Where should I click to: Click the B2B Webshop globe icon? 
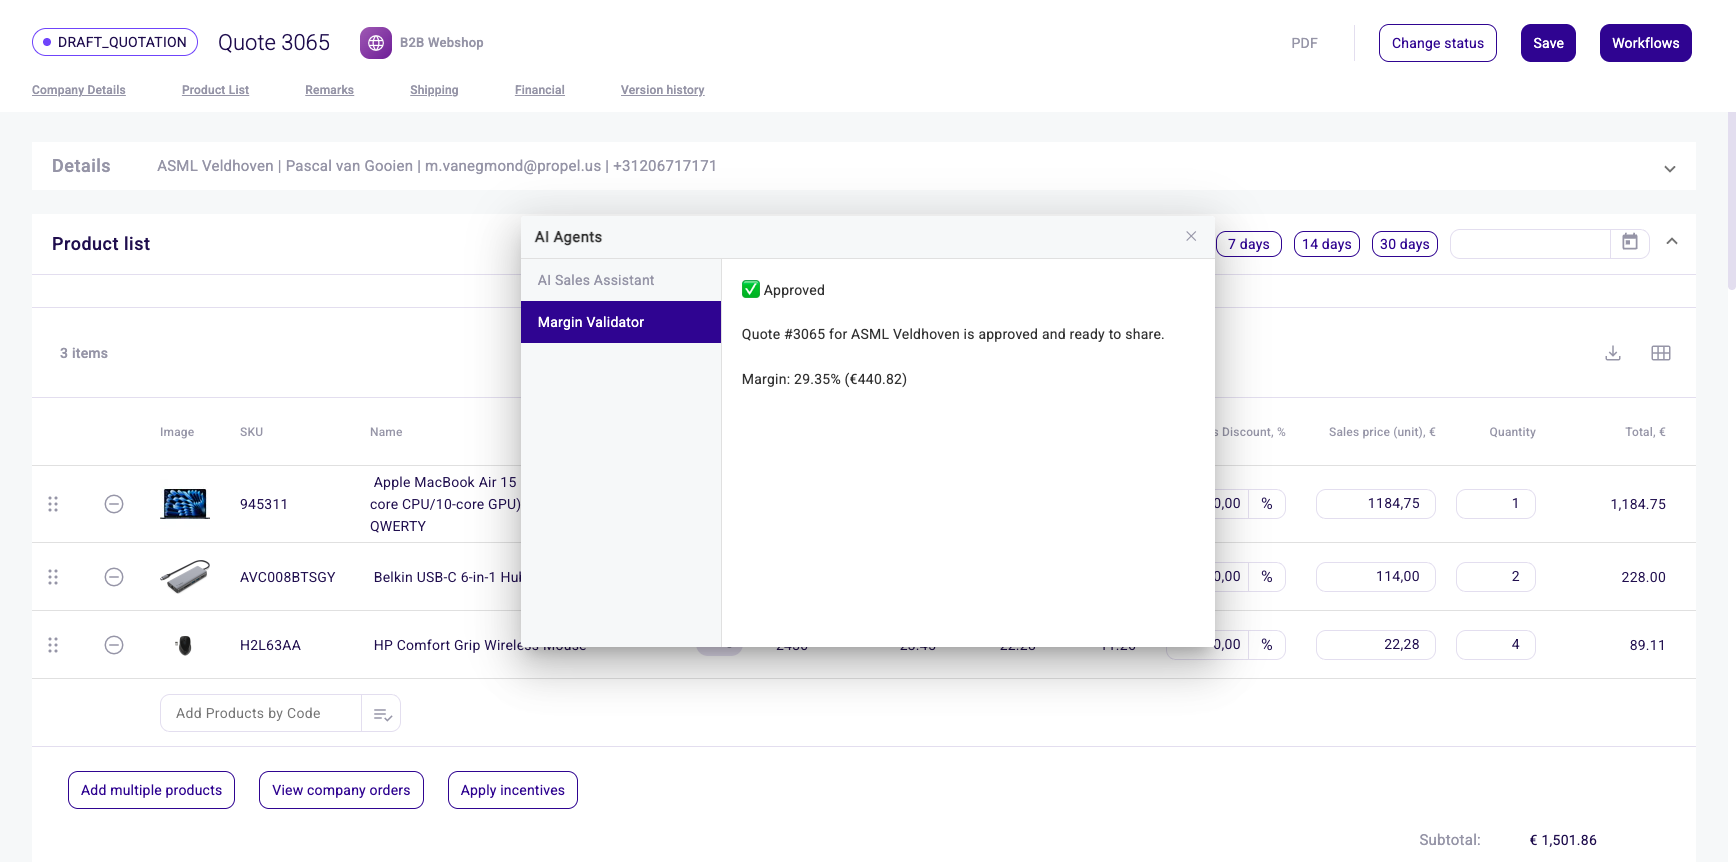pyautogui.click(x=376, y=43)
